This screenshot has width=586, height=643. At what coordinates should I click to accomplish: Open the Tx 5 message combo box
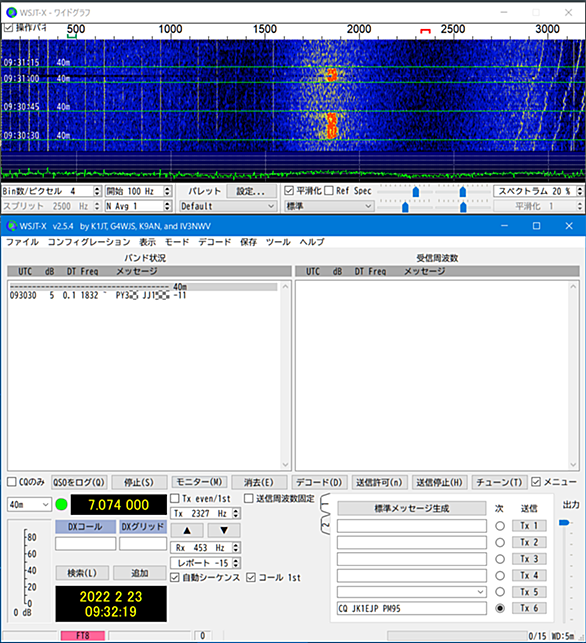[412, 592]
